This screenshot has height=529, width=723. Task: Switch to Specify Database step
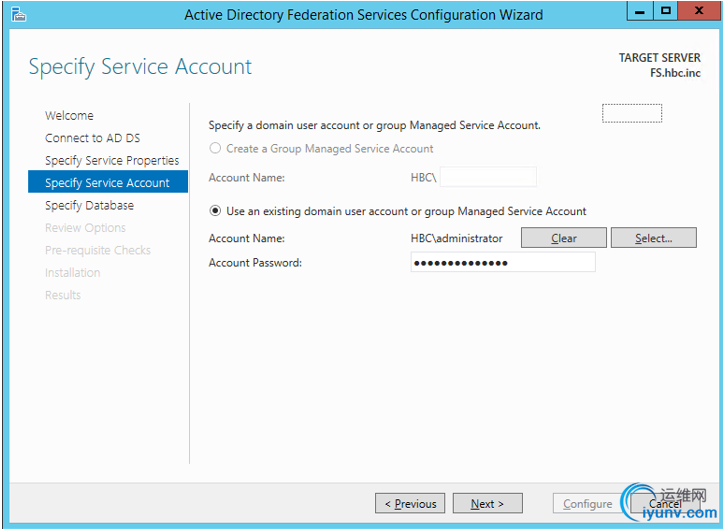pos(89,205)
